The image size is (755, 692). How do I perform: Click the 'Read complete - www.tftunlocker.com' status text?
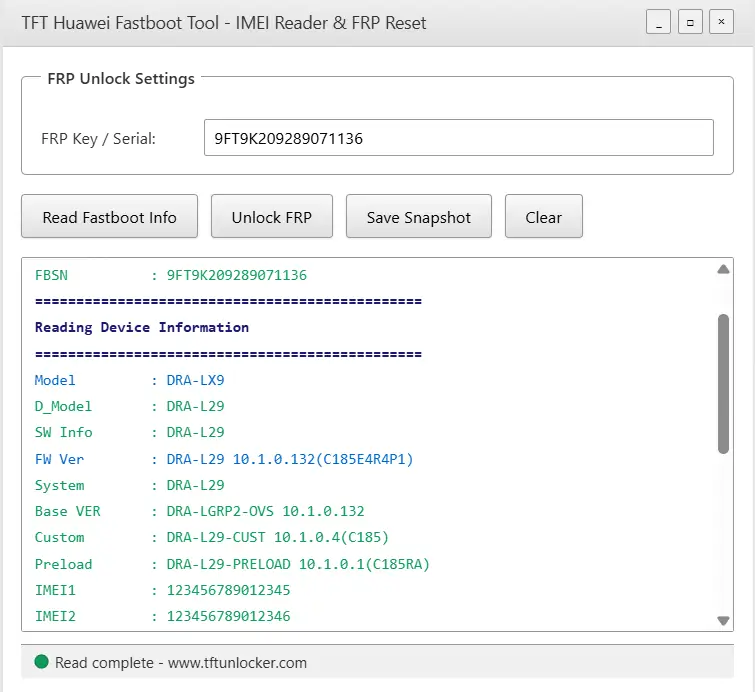click(181, 663)
